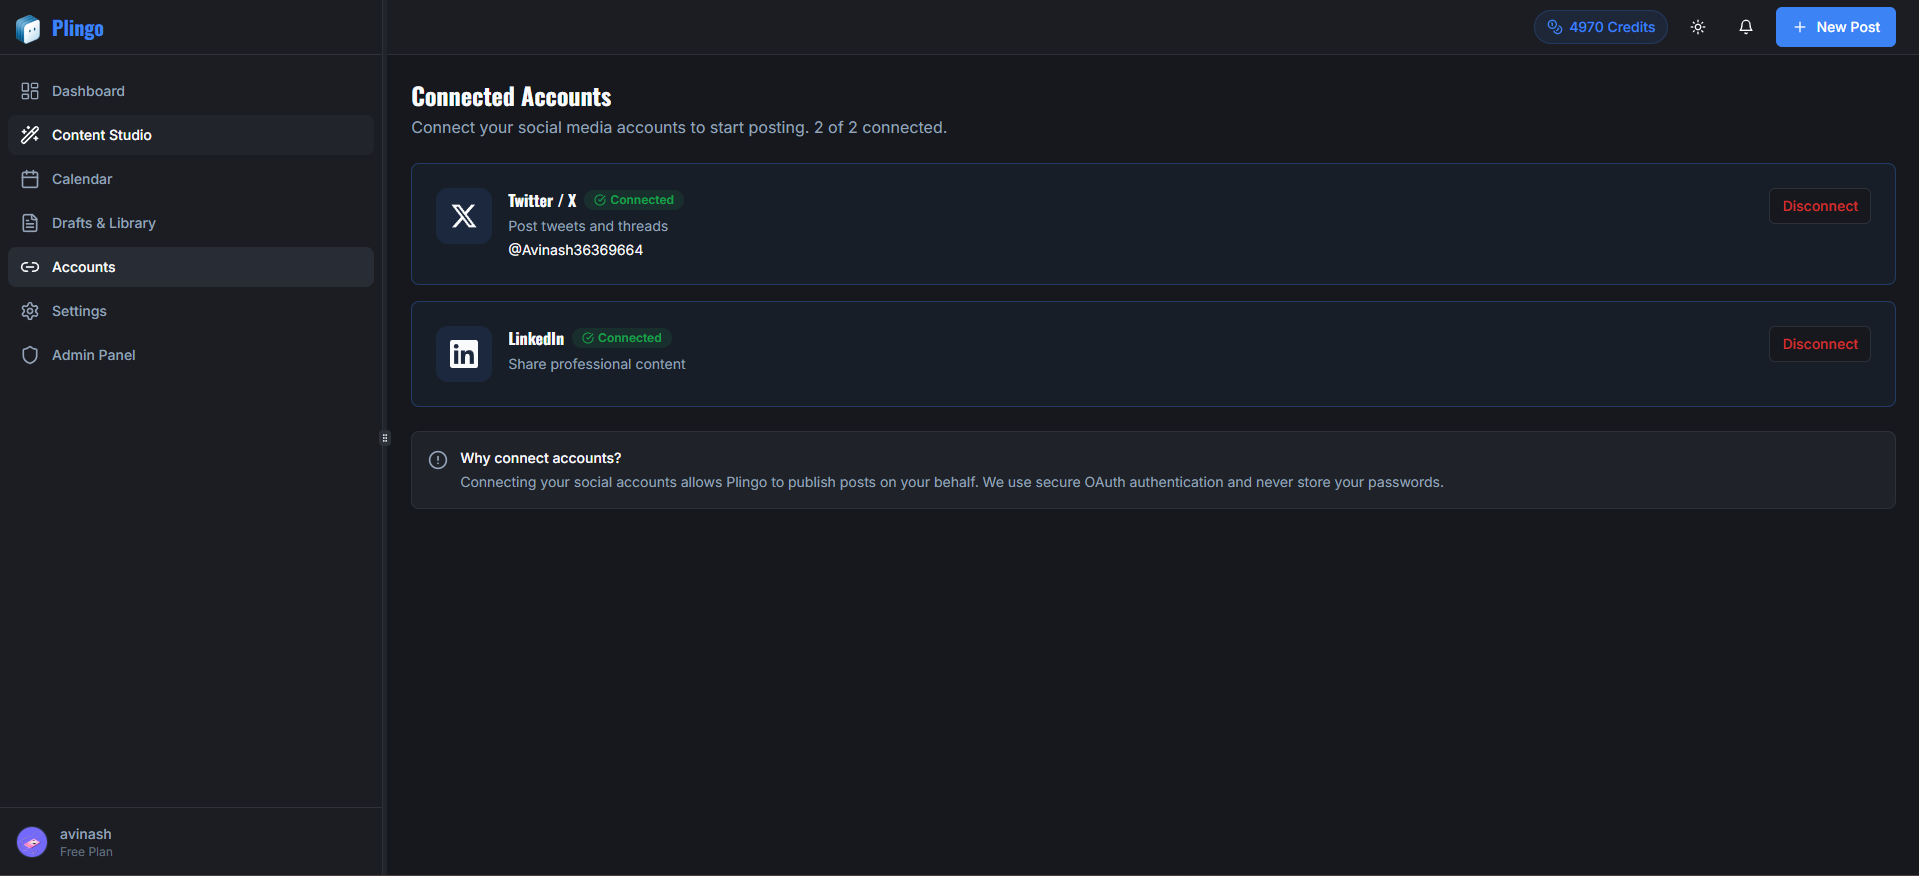Click the Drafts & Library document icon

coord(30,223)
